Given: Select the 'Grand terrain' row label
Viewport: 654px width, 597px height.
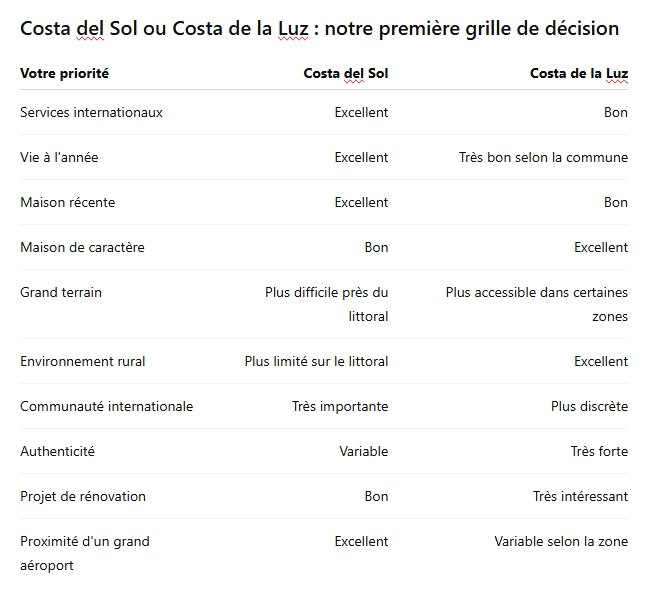Looking at the screenshot, I should coord(61,293).
